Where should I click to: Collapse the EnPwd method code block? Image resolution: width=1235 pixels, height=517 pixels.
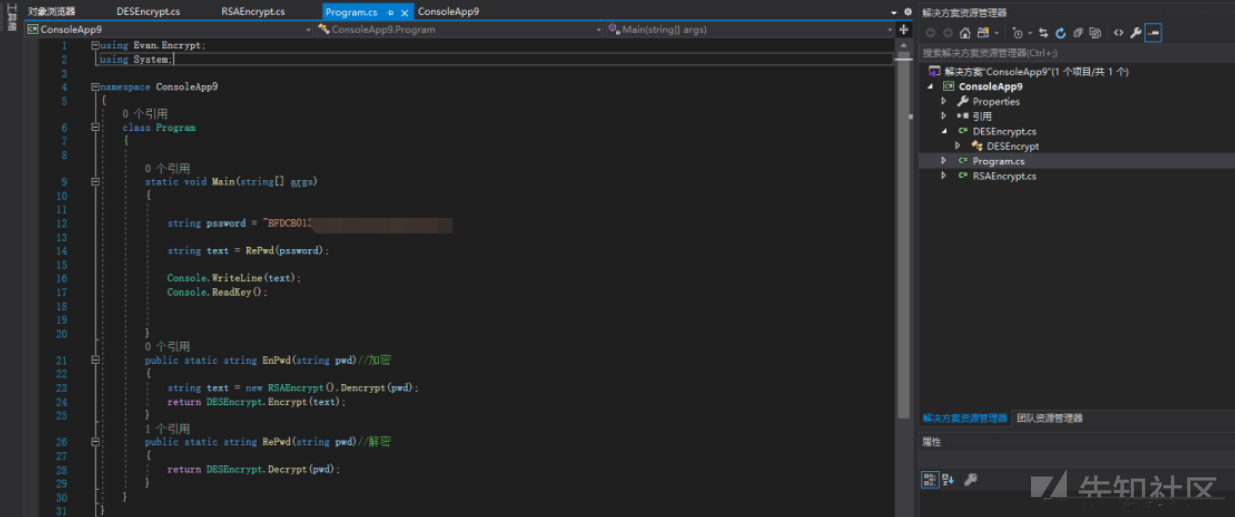(95, 360)
